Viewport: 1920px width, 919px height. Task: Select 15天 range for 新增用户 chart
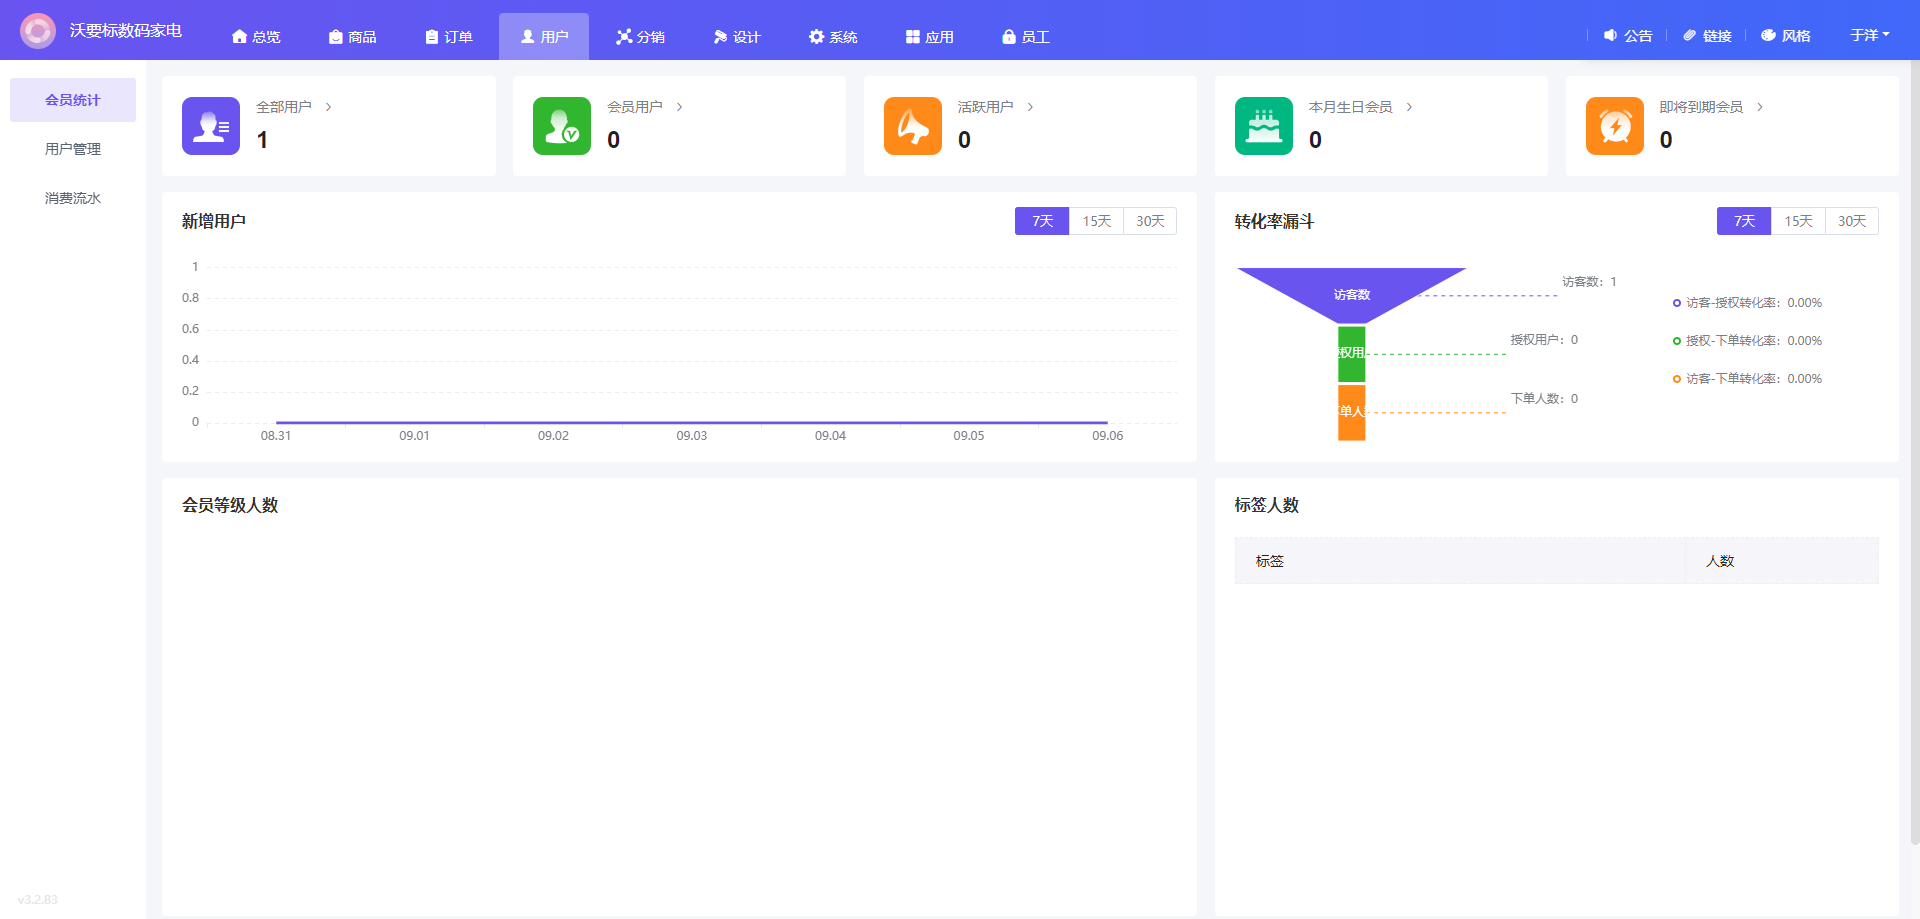coord(1097,221)
